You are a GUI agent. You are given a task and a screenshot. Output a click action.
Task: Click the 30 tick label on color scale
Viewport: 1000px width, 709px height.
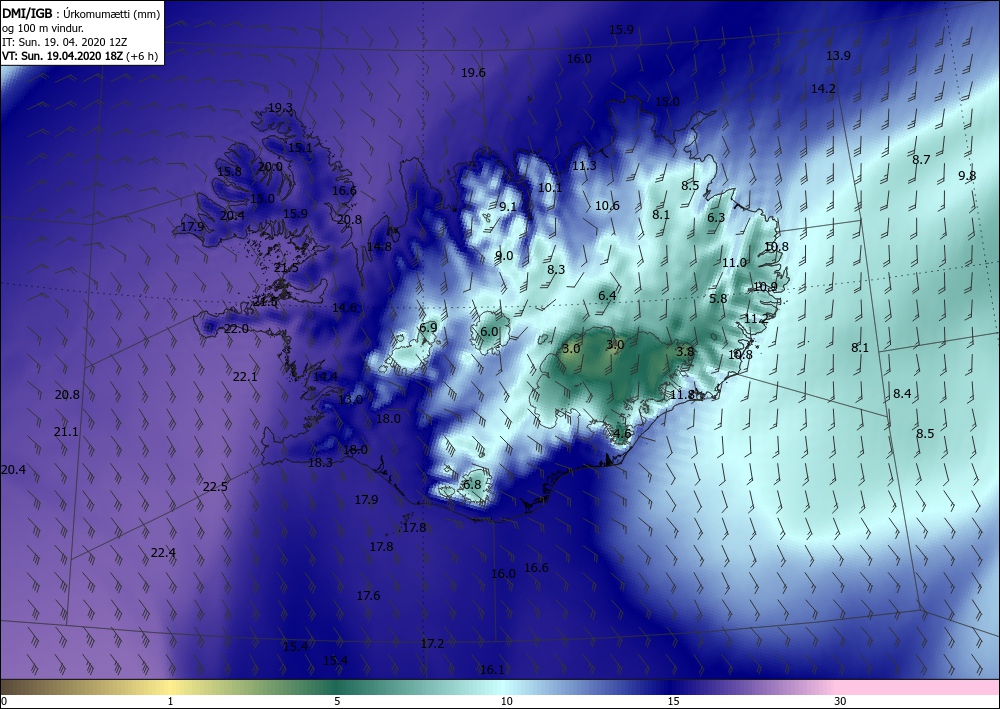(840, 701)
